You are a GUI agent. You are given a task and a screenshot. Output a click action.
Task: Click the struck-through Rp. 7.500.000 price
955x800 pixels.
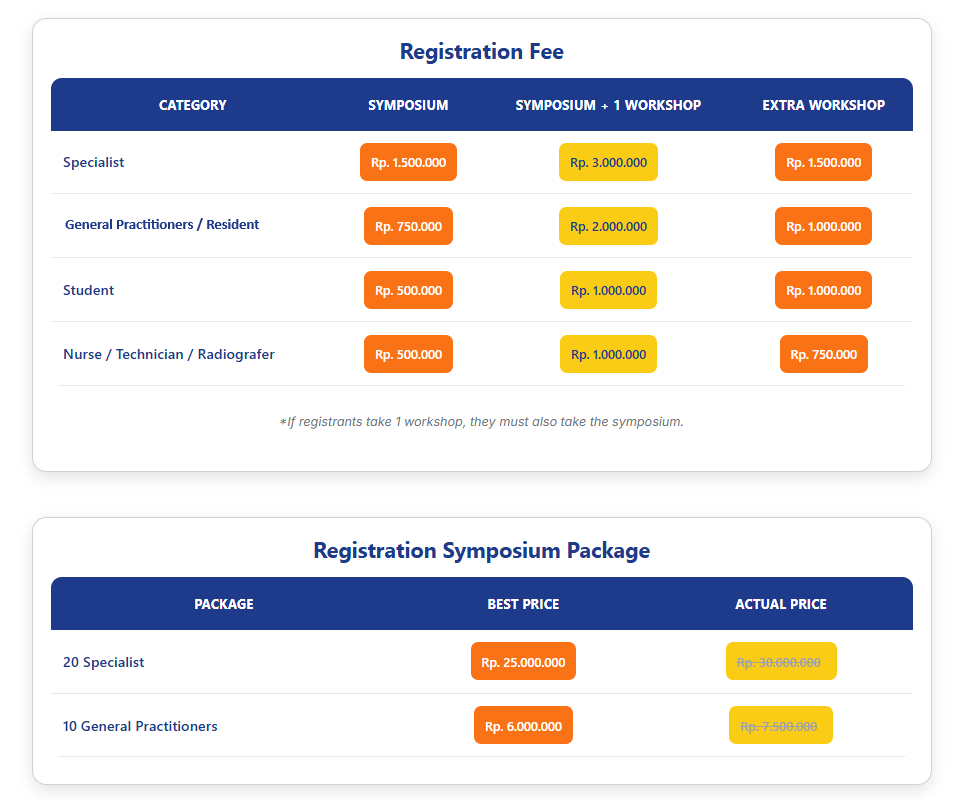(780, 725)
